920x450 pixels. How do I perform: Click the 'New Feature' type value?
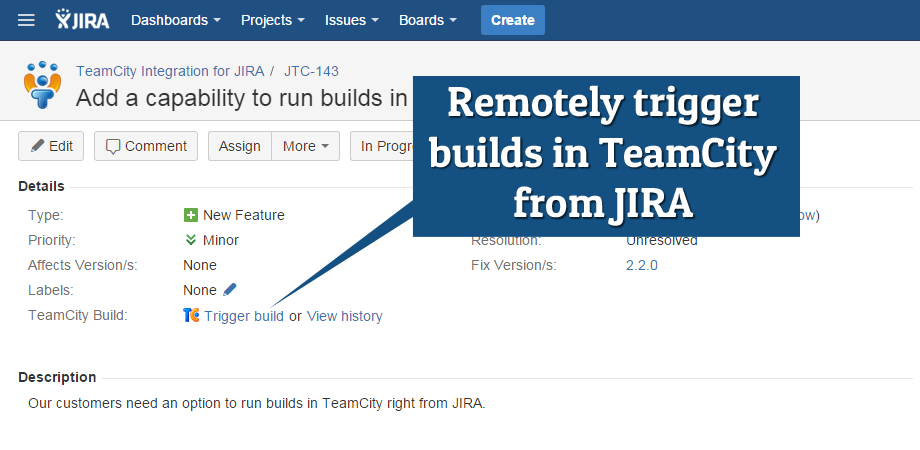tap(243, 215)
